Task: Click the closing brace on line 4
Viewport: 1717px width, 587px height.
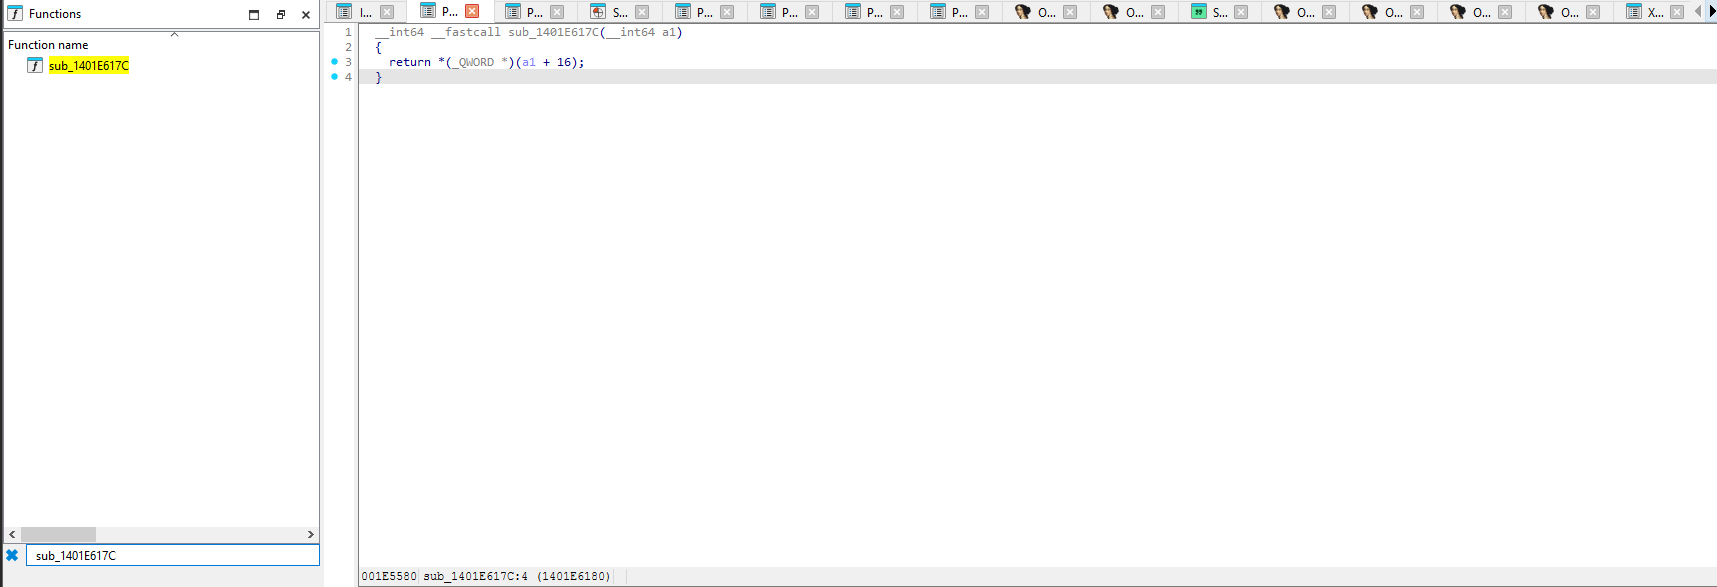Action: point(378,77)
